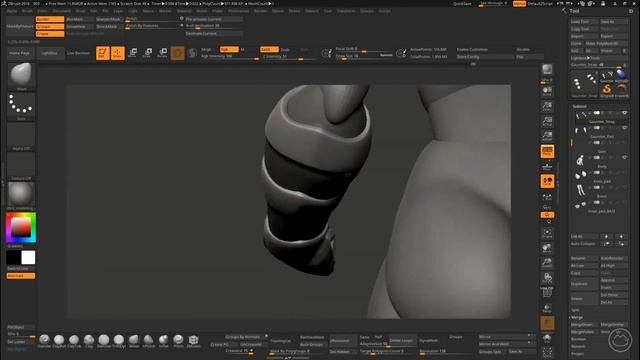This screenshot has width=640, height=360.
Task: Open the material sphere picker
Action: click(x=21, y=196)
